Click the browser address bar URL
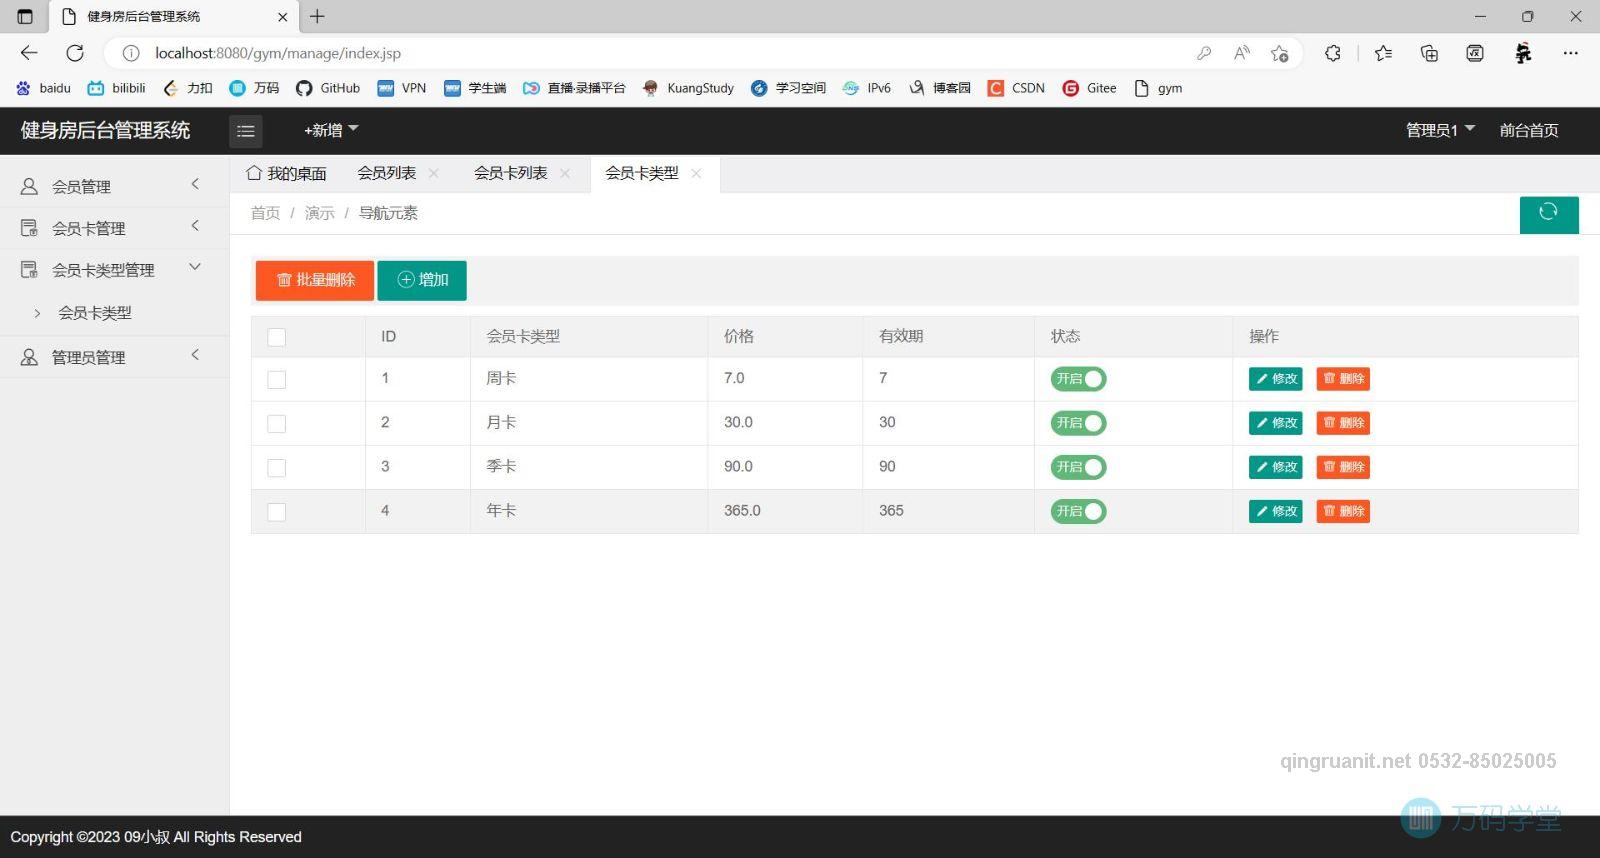The height and width of the screenshot is (858, 1600). tap(278, 53)
